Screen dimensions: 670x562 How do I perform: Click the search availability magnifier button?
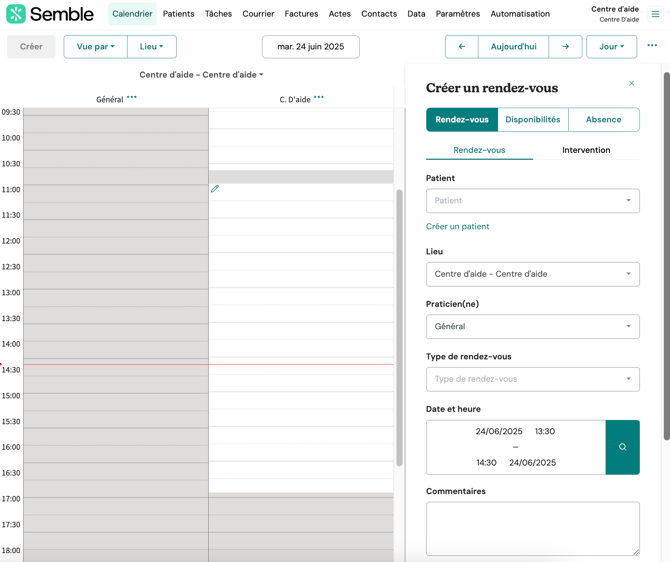(x=623, y=447)
